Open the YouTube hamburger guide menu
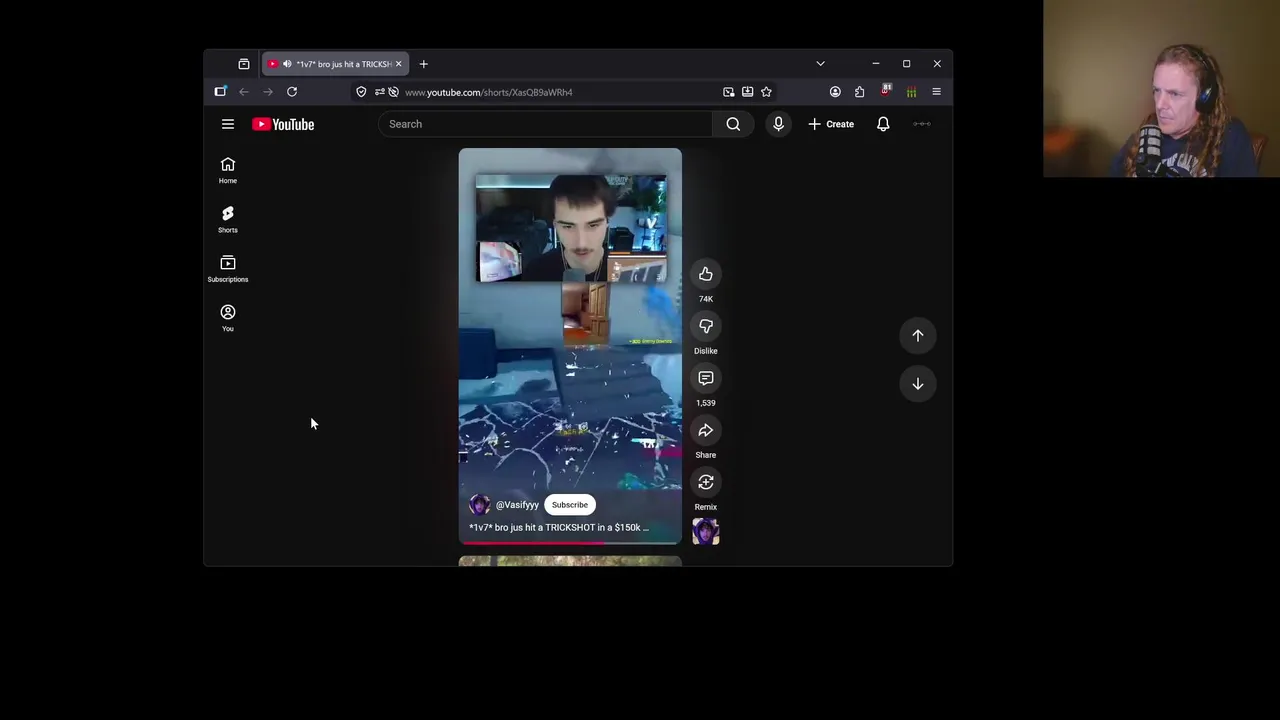Viewport: 1280px width, 720px height. (x=228, y=124)
